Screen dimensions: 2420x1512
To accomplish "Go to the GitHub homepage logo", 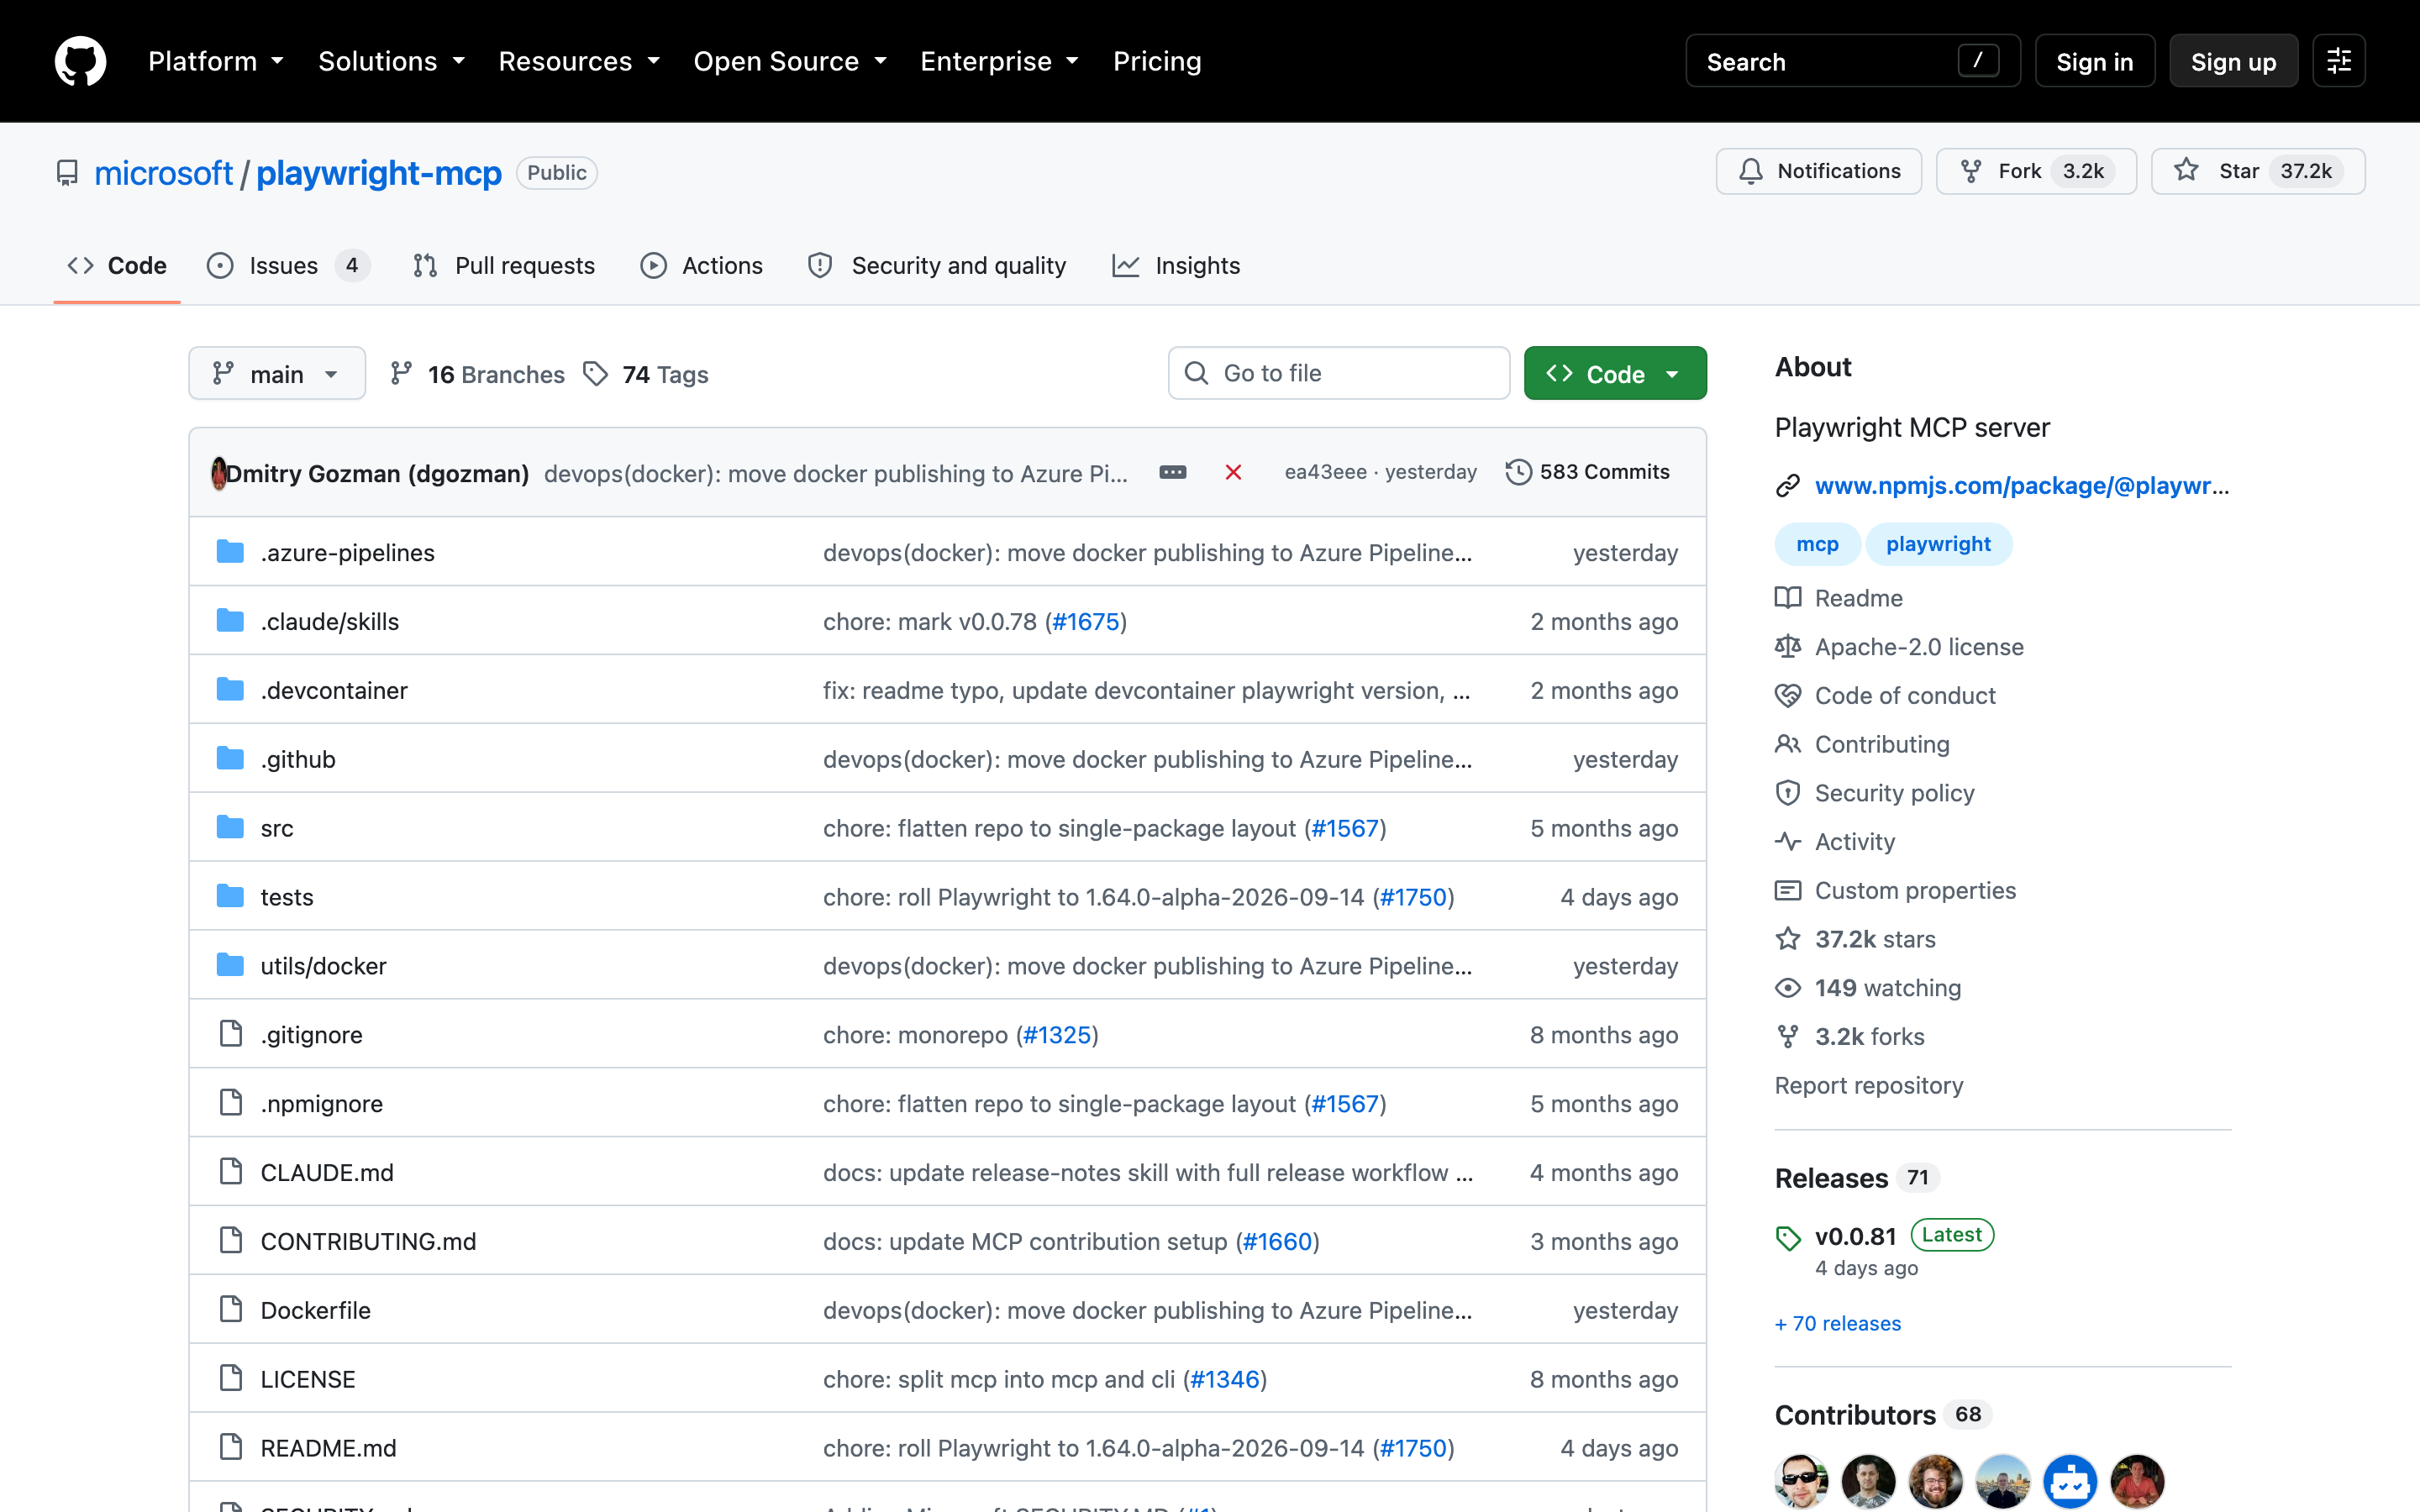I will (80, 61).
